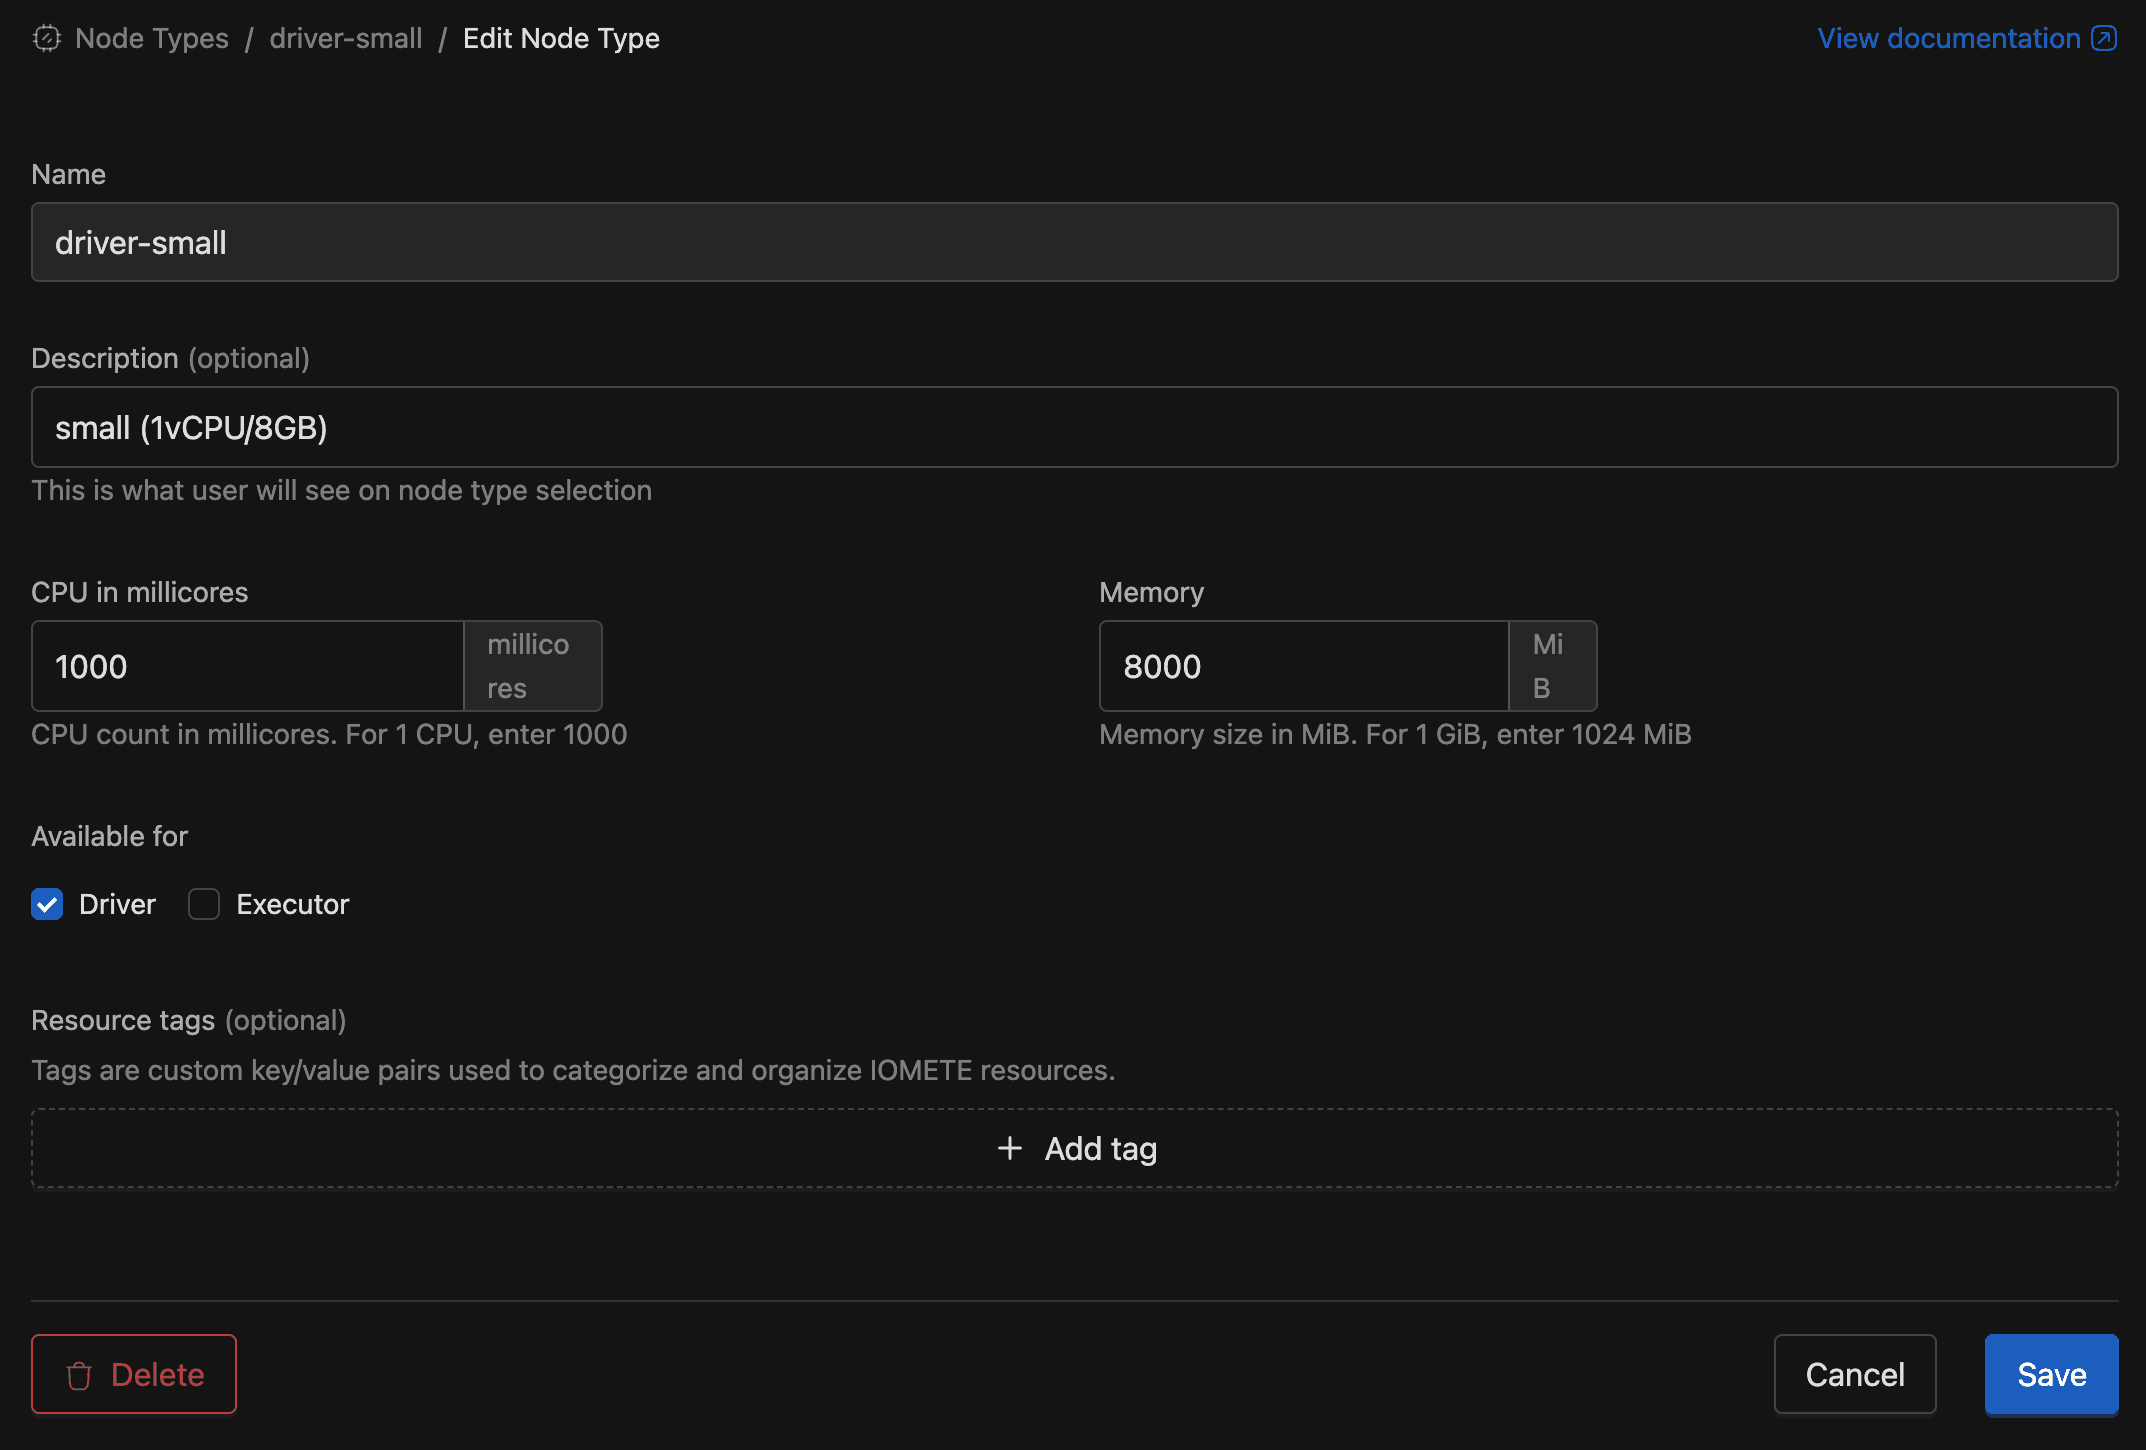Select the Name field containing driver-small
2146x1450 pixels.
click(x=1073, y=242)
